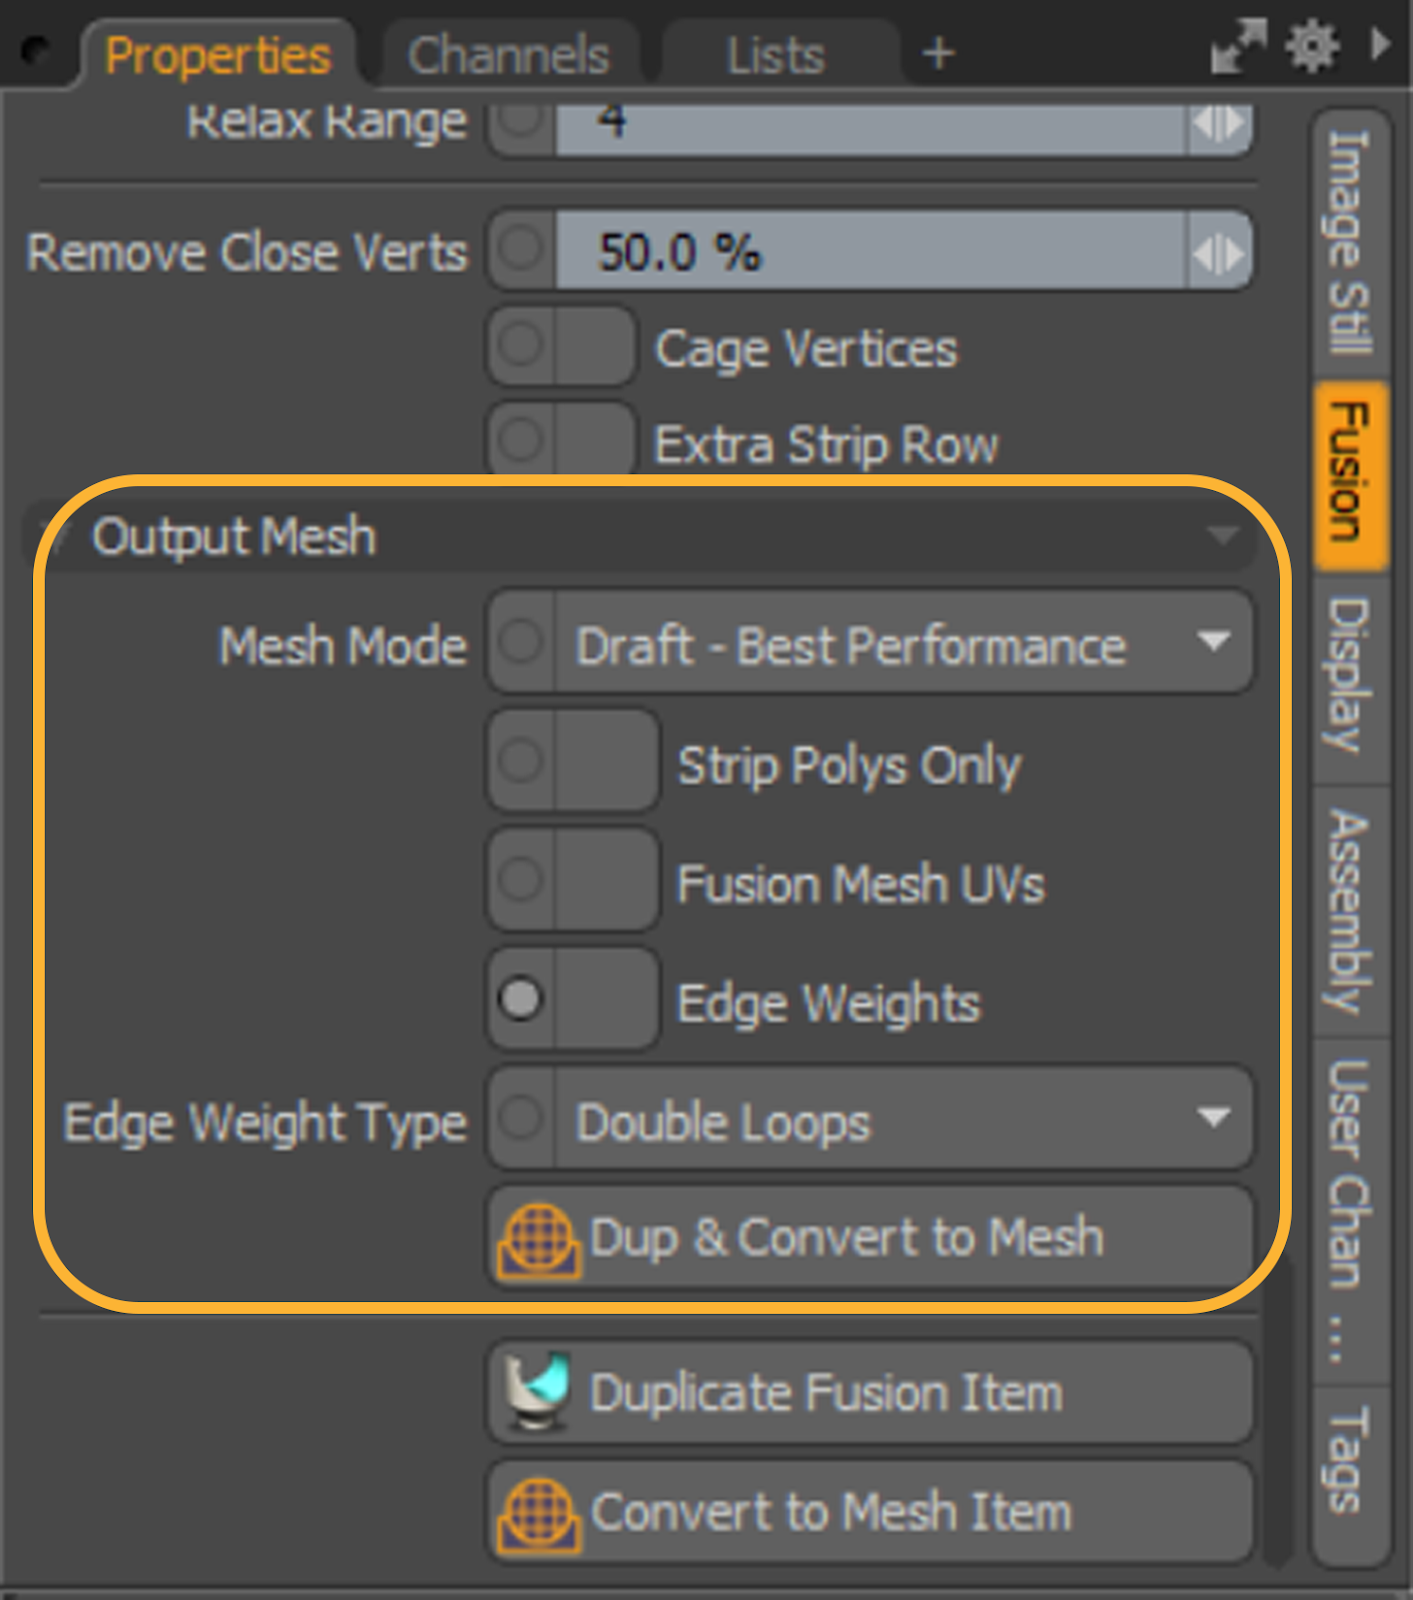Toggle the Cage Vertices checkbox
The image size is (1413, 1600).
pyautogui.click(x=561, y=346)
